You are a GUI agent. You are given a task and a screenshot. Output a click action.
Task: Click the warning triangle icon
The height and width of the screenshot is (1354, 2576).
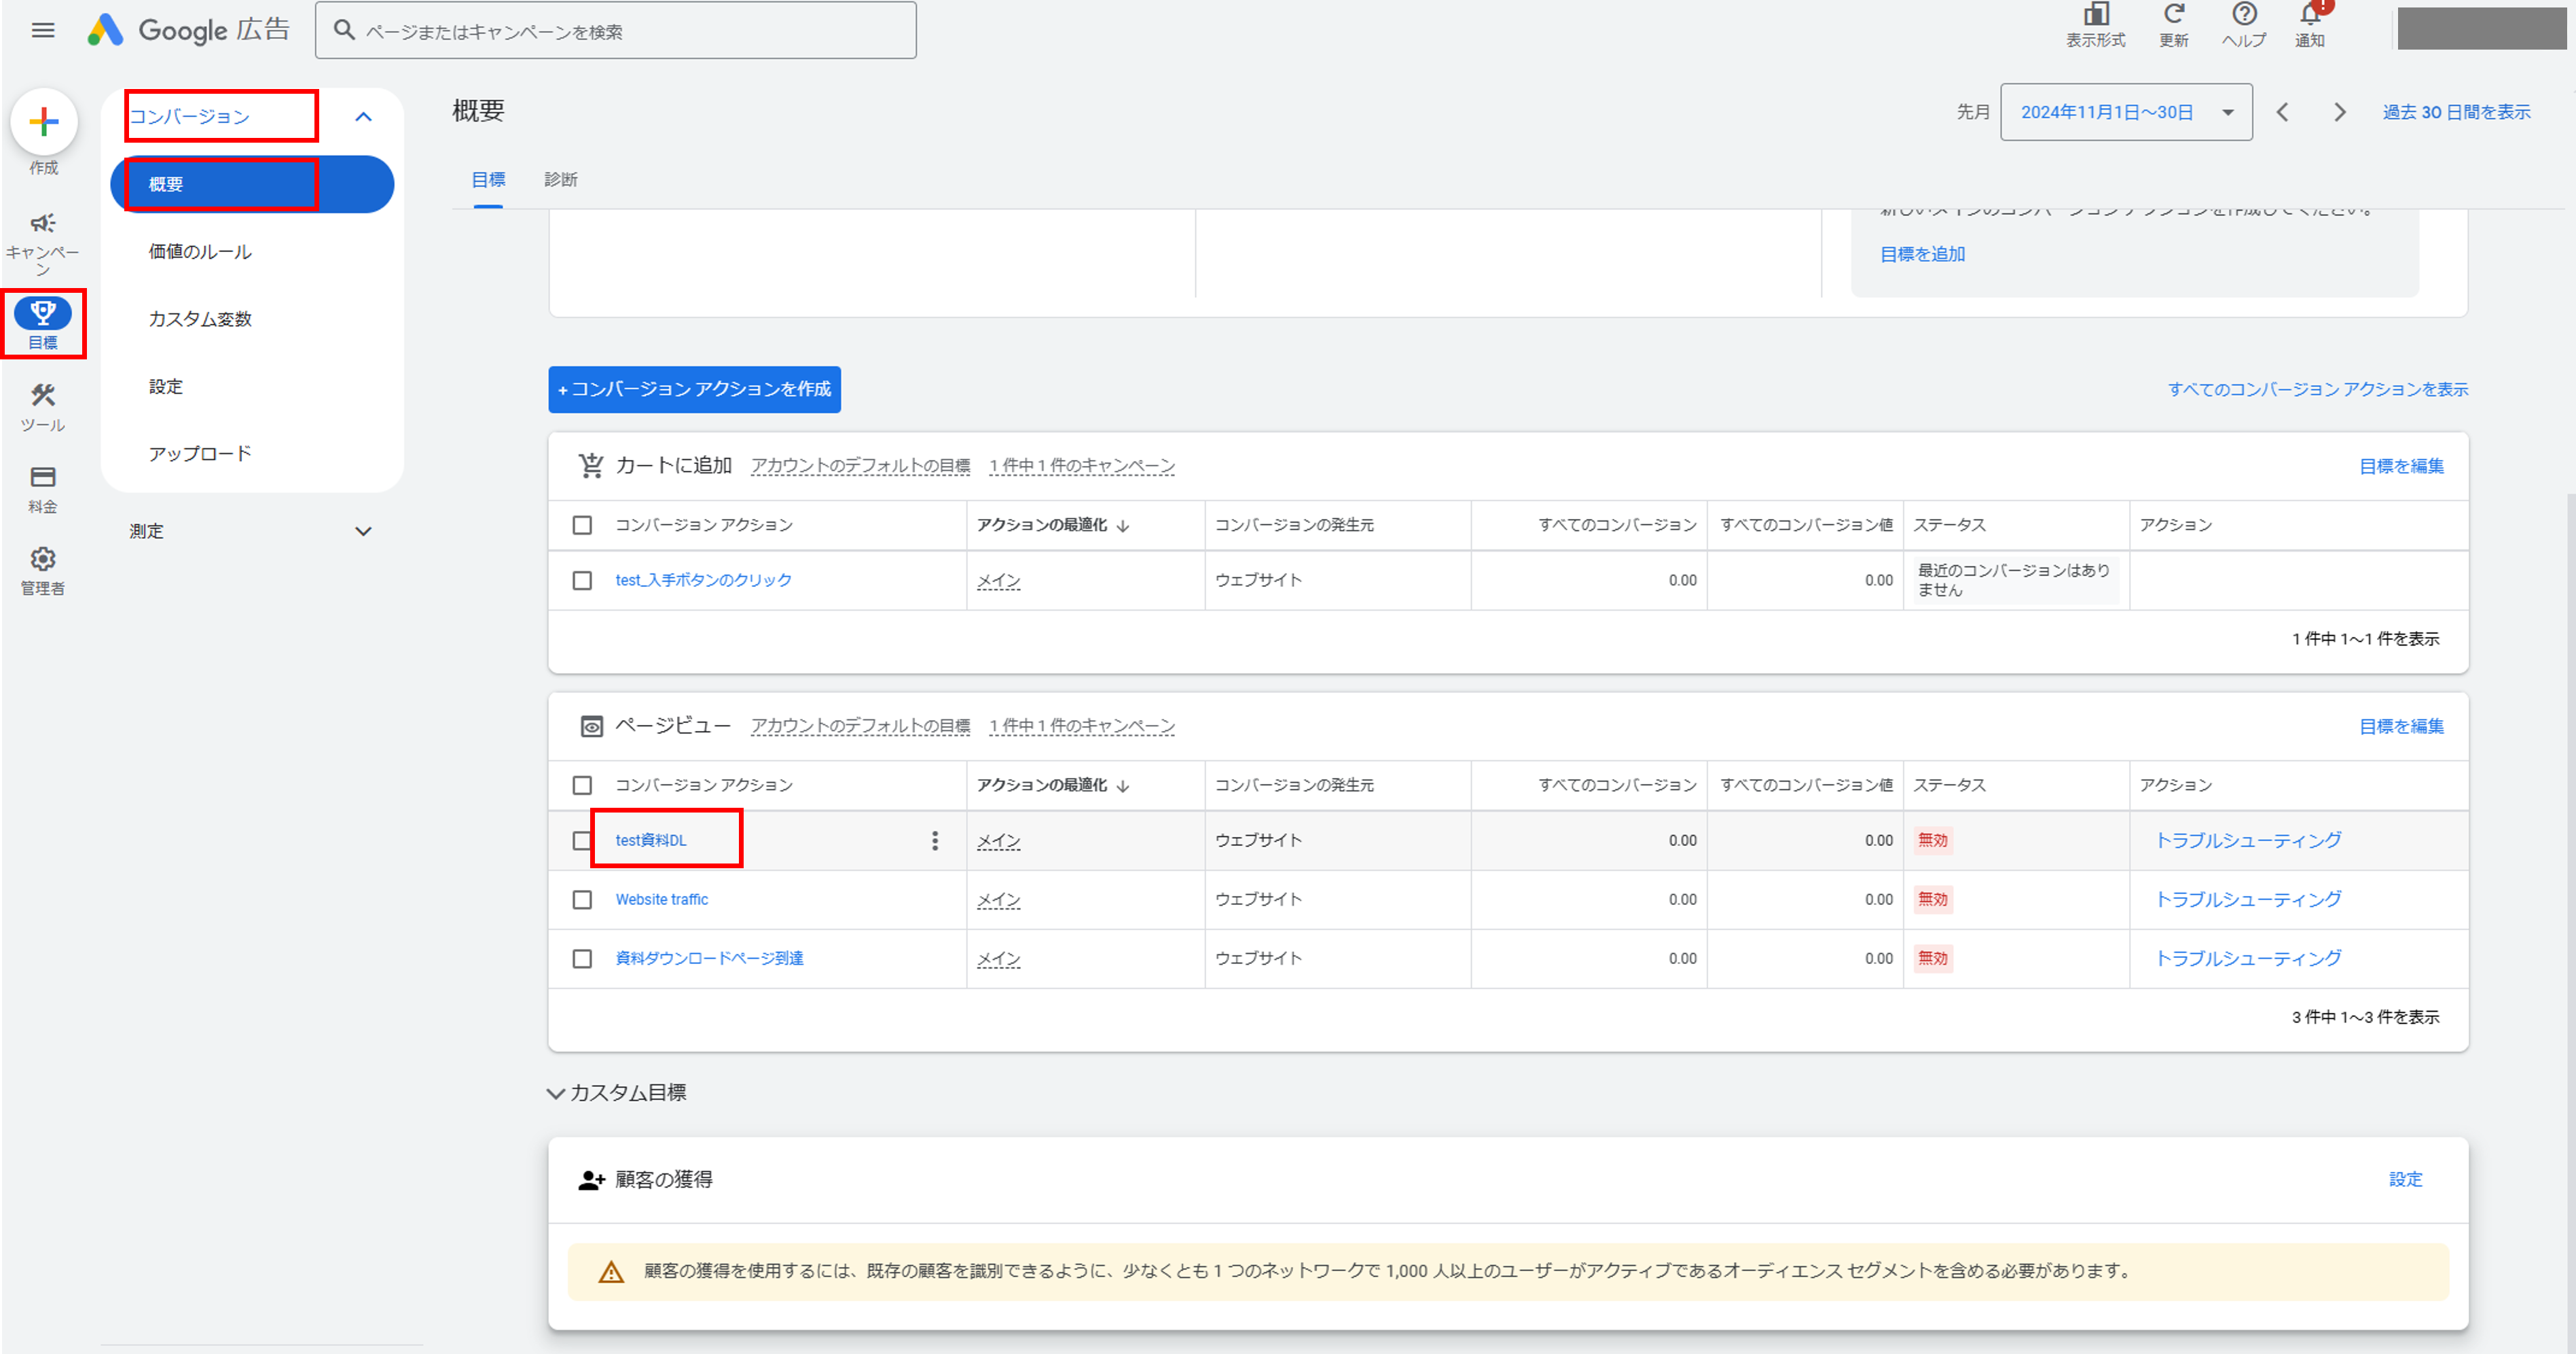pyautogui.click(x=611, y=1272)
